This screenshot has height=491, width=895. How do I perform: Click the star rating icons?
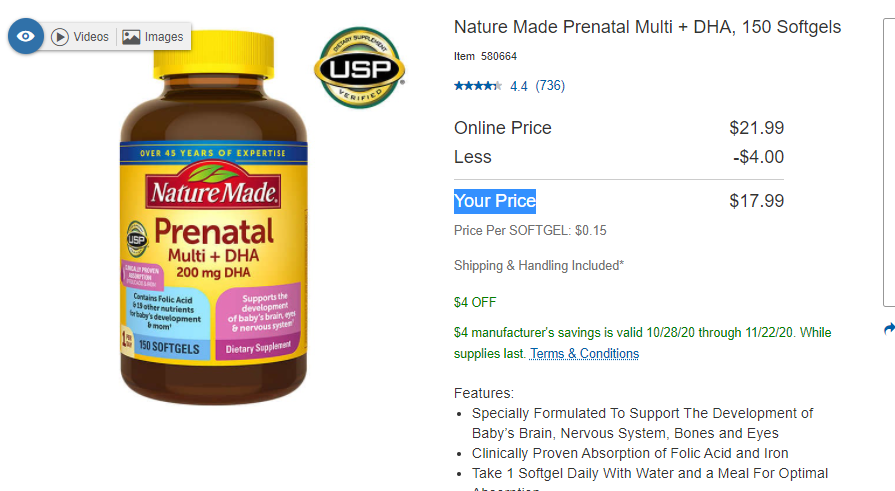478,86
